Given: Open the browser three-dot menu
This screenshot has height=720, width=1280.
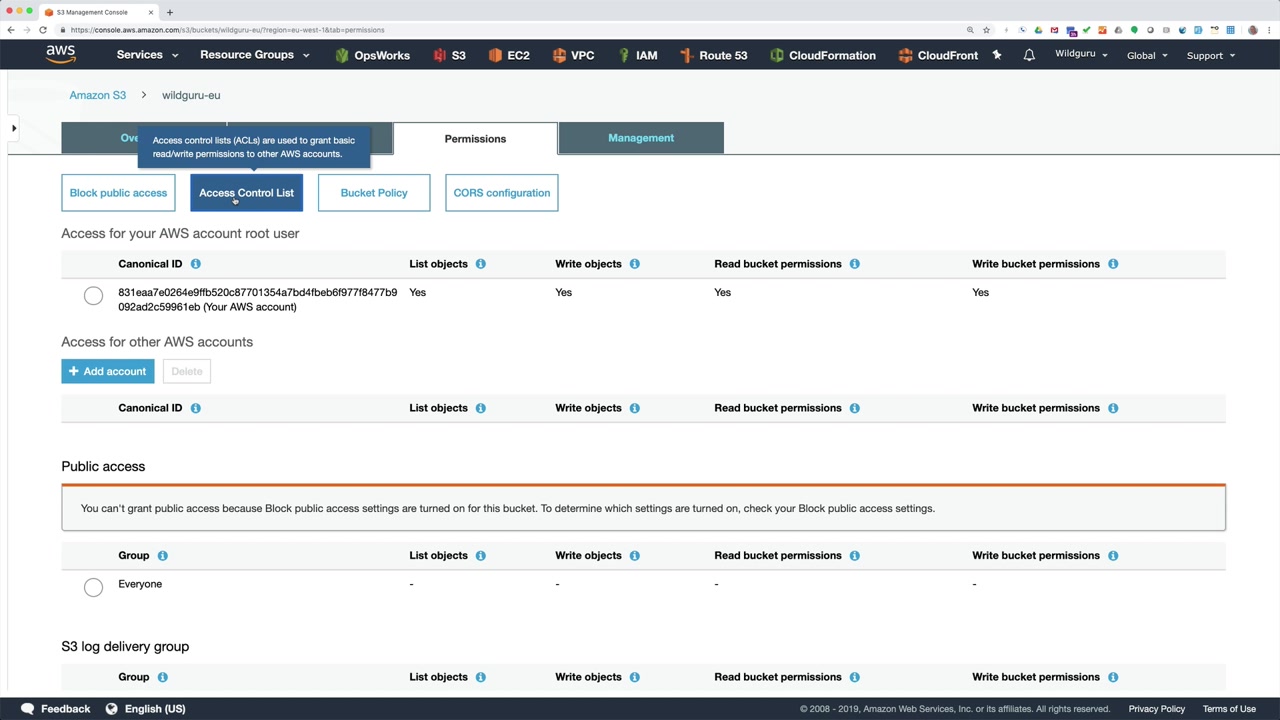Looking at the screenshot, I should (x=1270, y=30).
